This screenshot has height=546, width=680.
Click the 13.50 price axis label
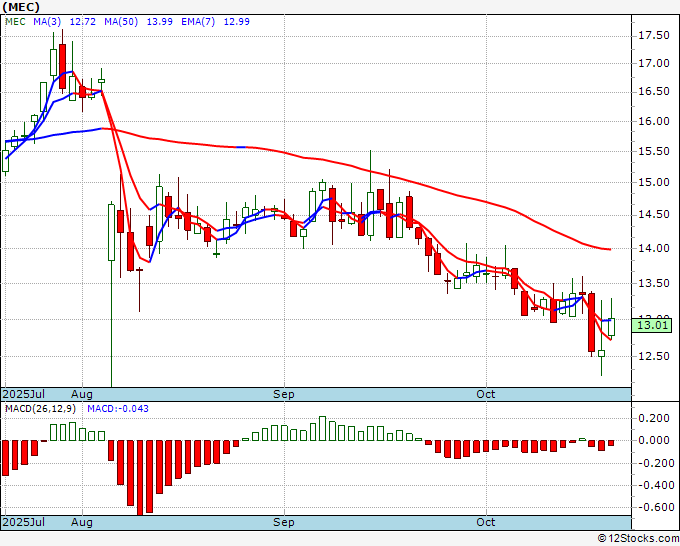[654, 283]
